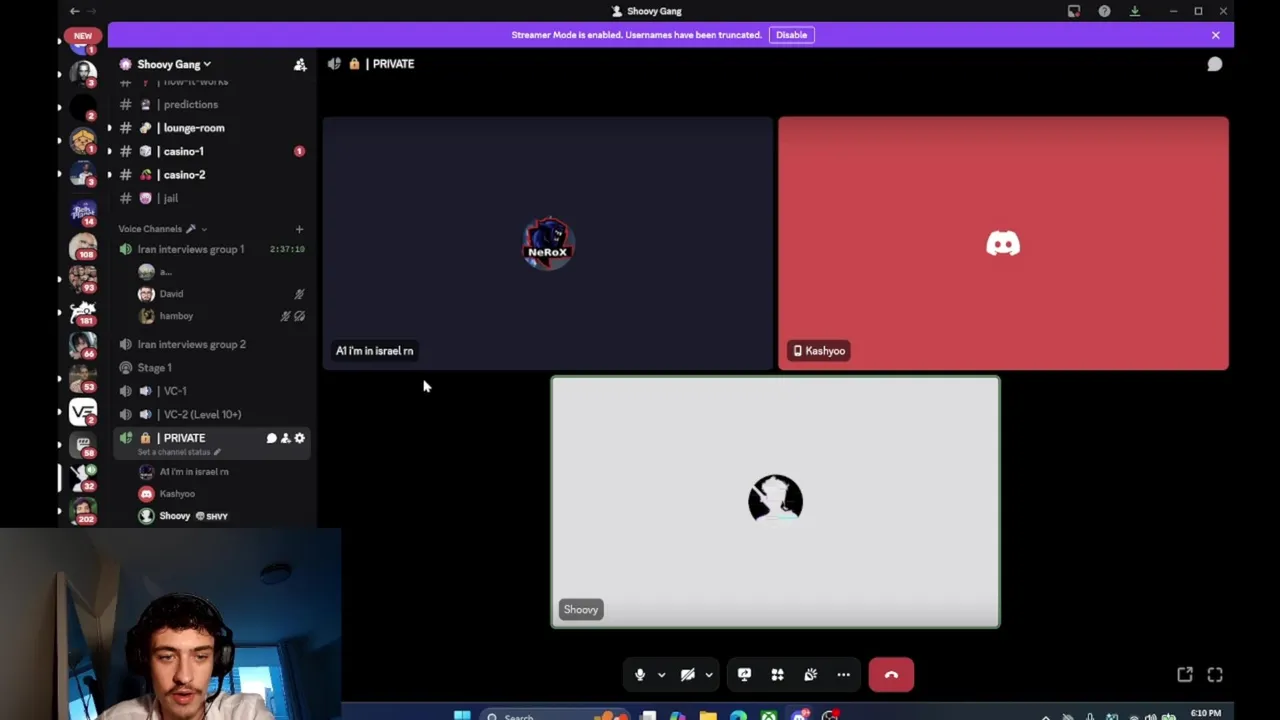Open the soundboard
The image size is (1280, 720).
(x=810, y=675)
